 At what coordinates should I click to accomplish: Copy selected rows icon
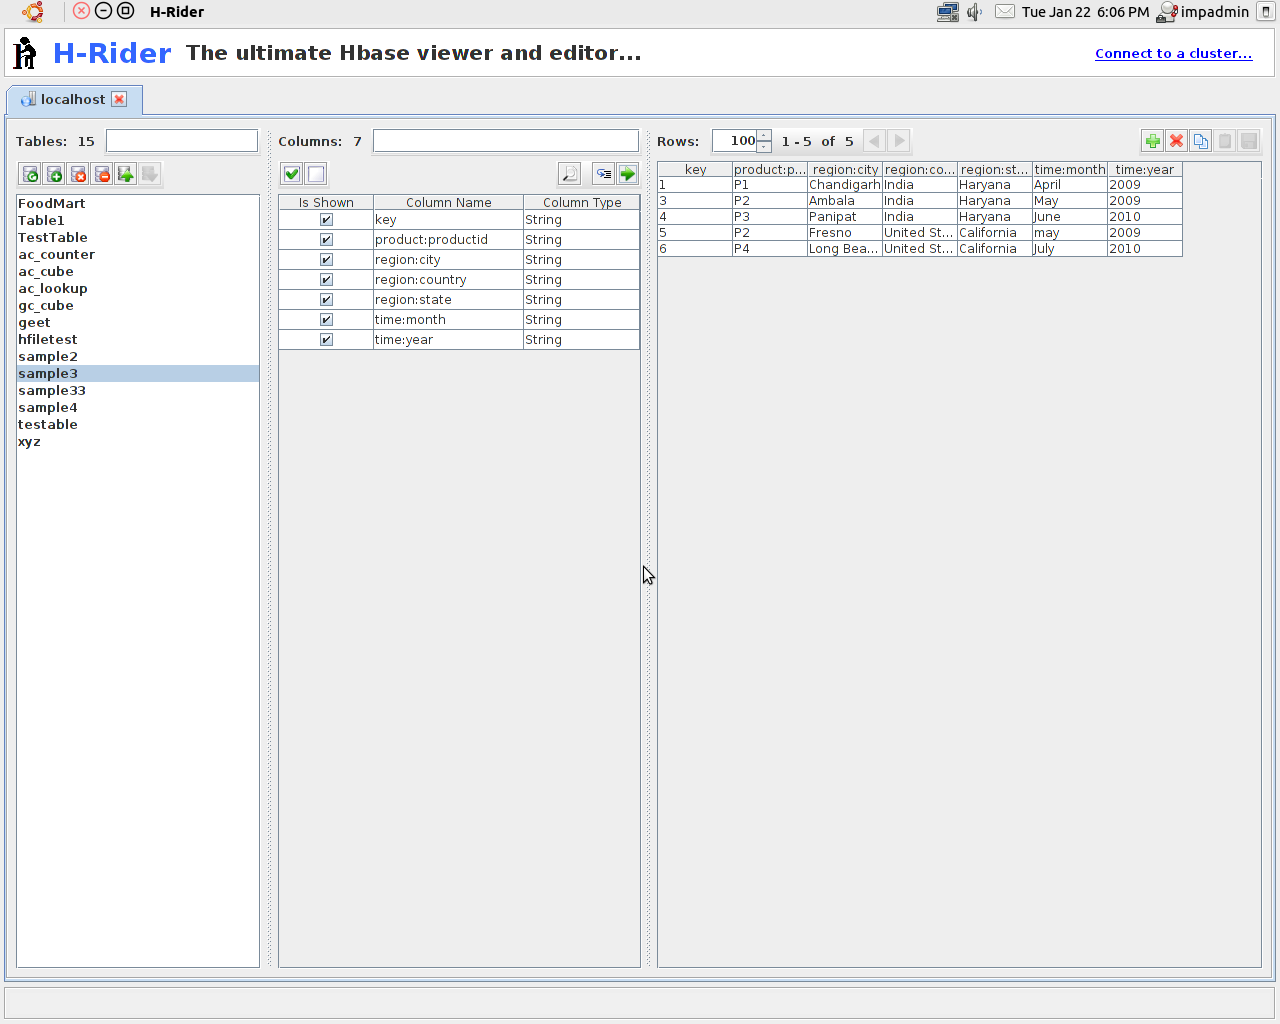point(1200,141)
